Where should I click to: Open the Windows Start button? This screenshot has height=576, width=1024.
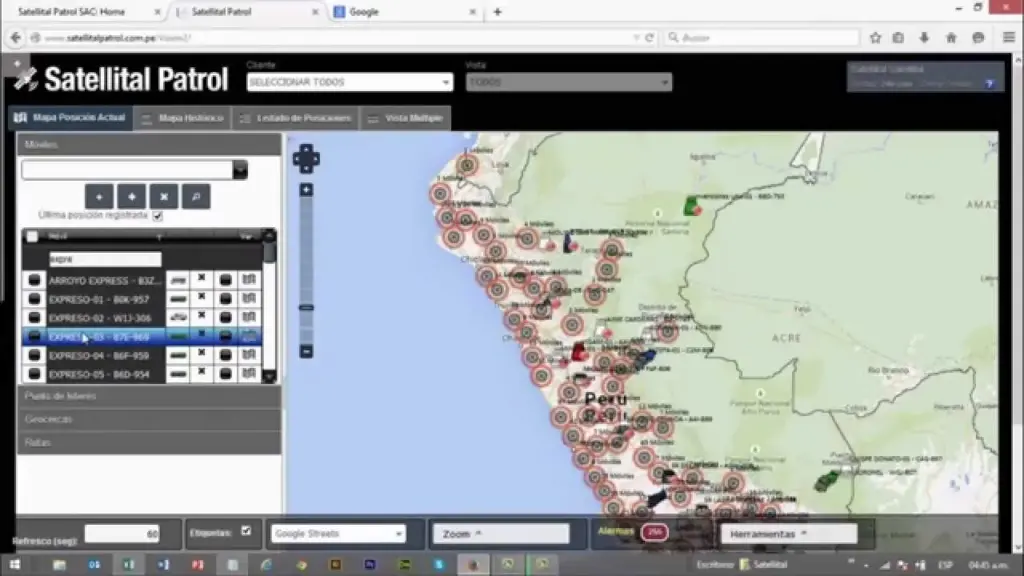[x=14, y=564]
